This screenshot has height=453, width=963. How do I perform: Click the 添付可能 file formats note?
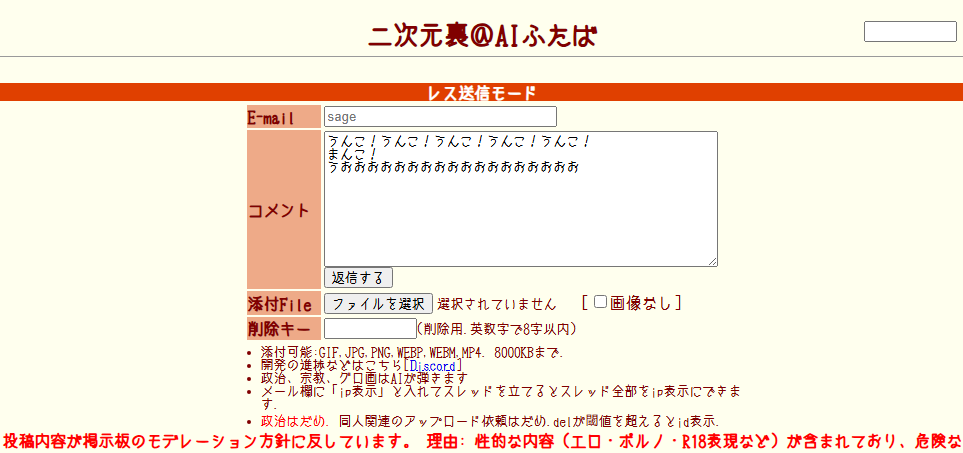pos(412,352)
